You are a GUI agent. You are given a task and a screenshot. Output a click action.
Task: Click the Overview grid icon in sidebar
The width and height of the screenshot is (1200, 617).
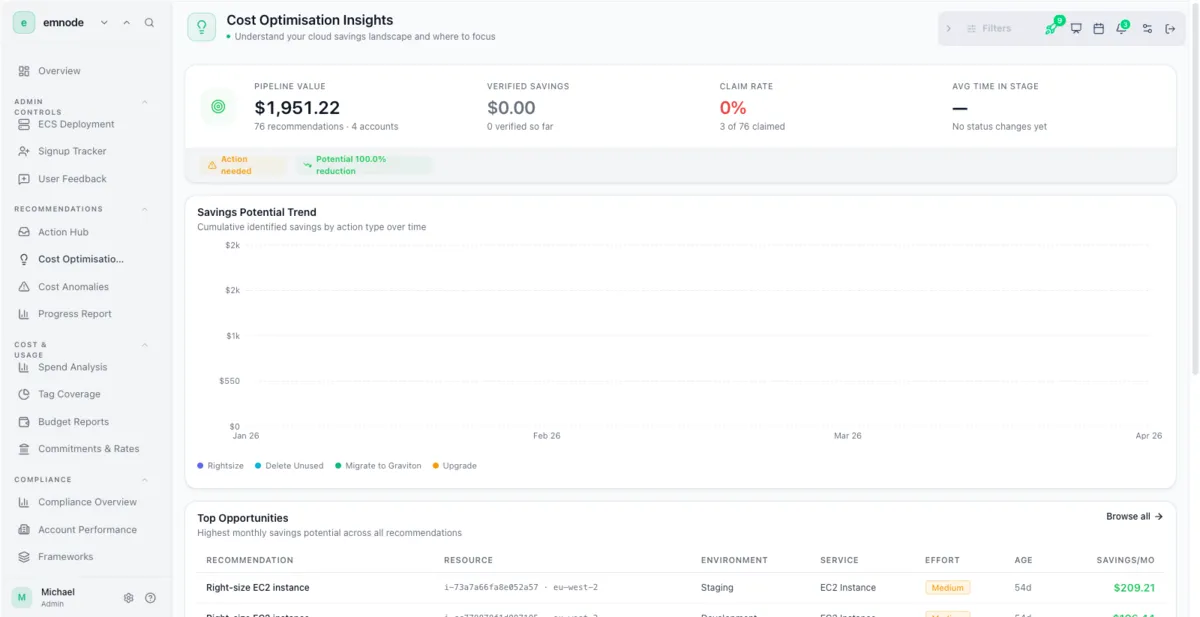[24, 71]
